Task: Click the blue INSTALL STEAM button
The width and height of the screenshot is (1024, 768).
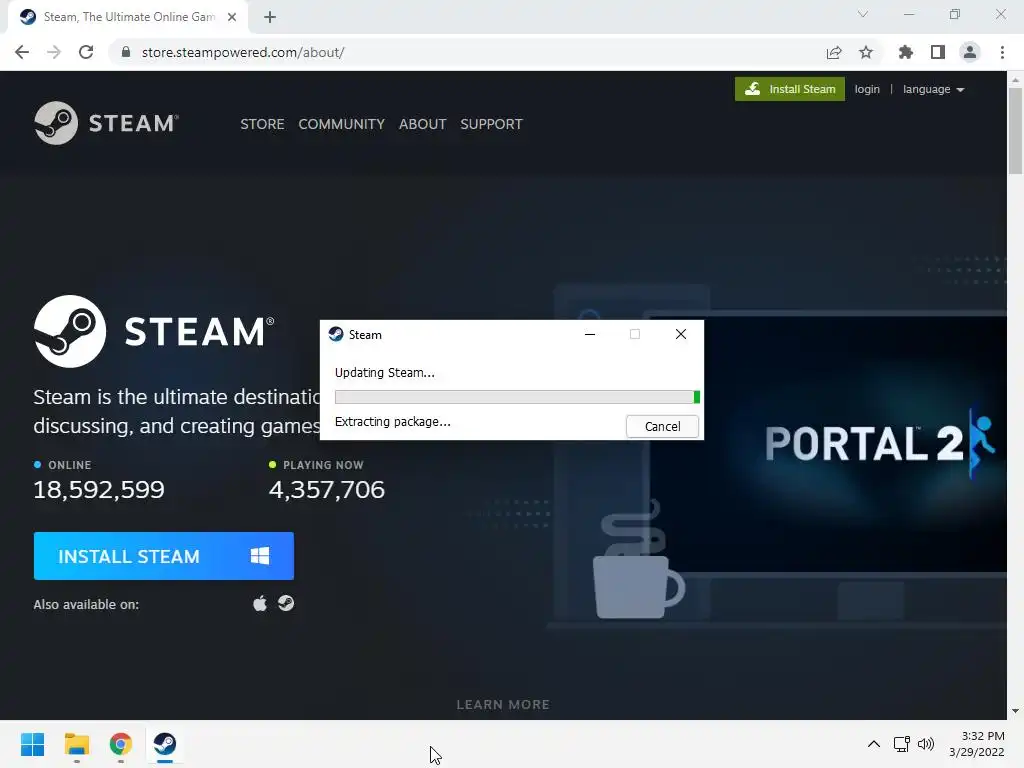Action: pyautogui.click(x=163, y=556)
